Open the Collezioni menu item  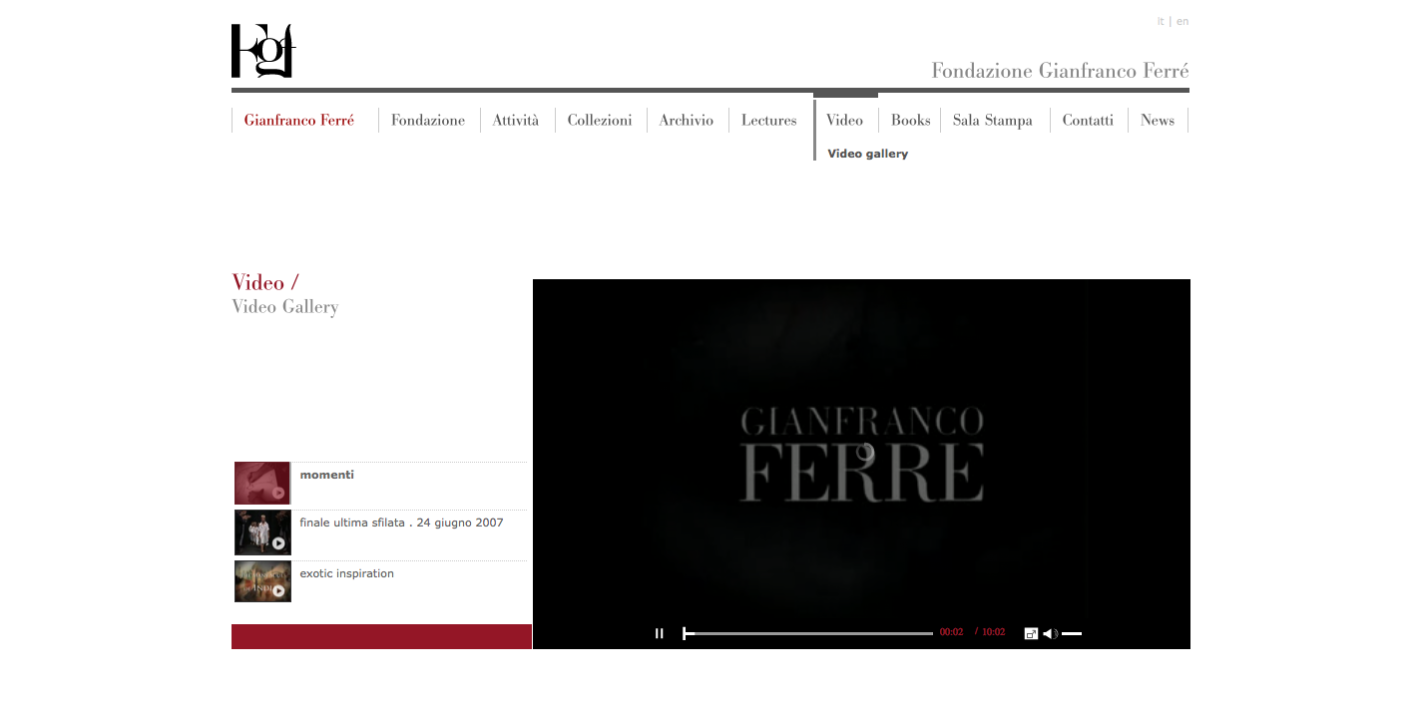point(600,120)
